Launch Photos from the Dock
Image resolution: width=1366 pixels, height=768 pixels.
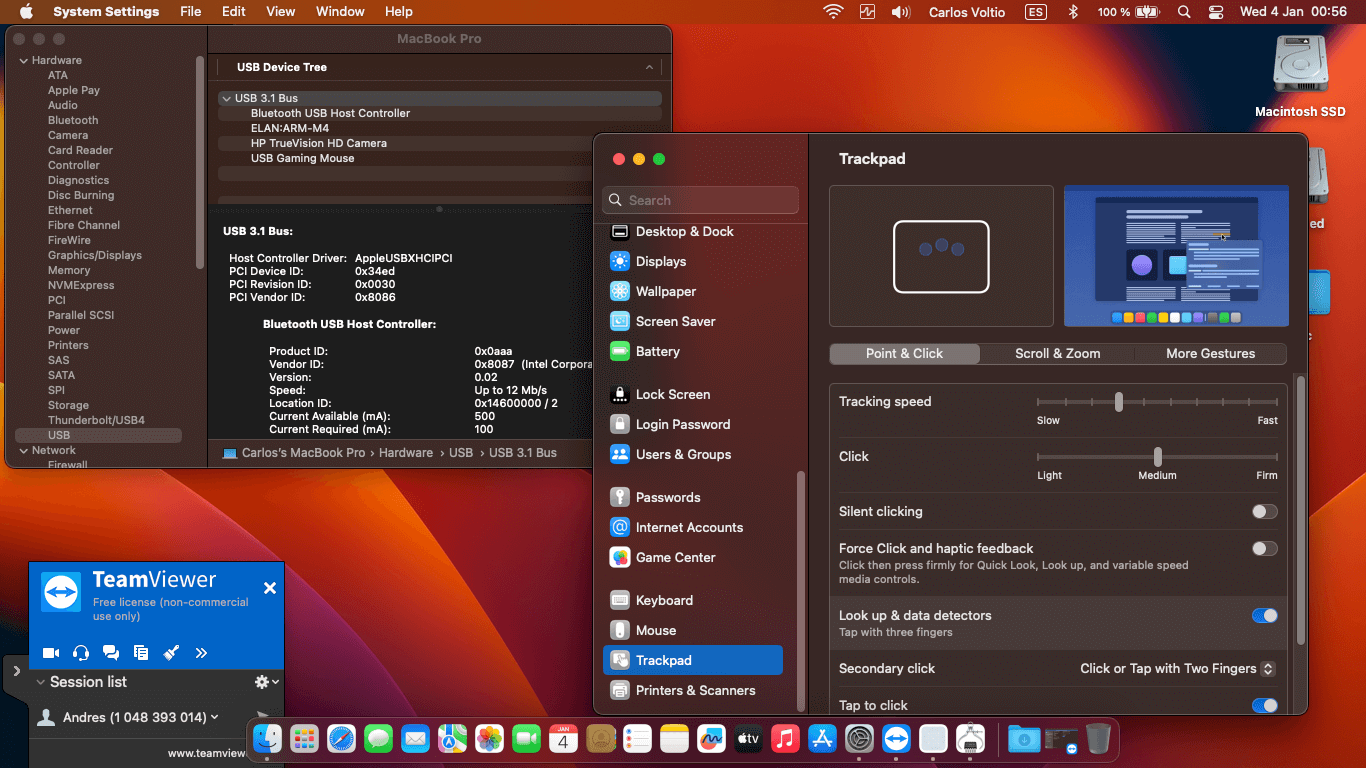(x=489, y=739)
